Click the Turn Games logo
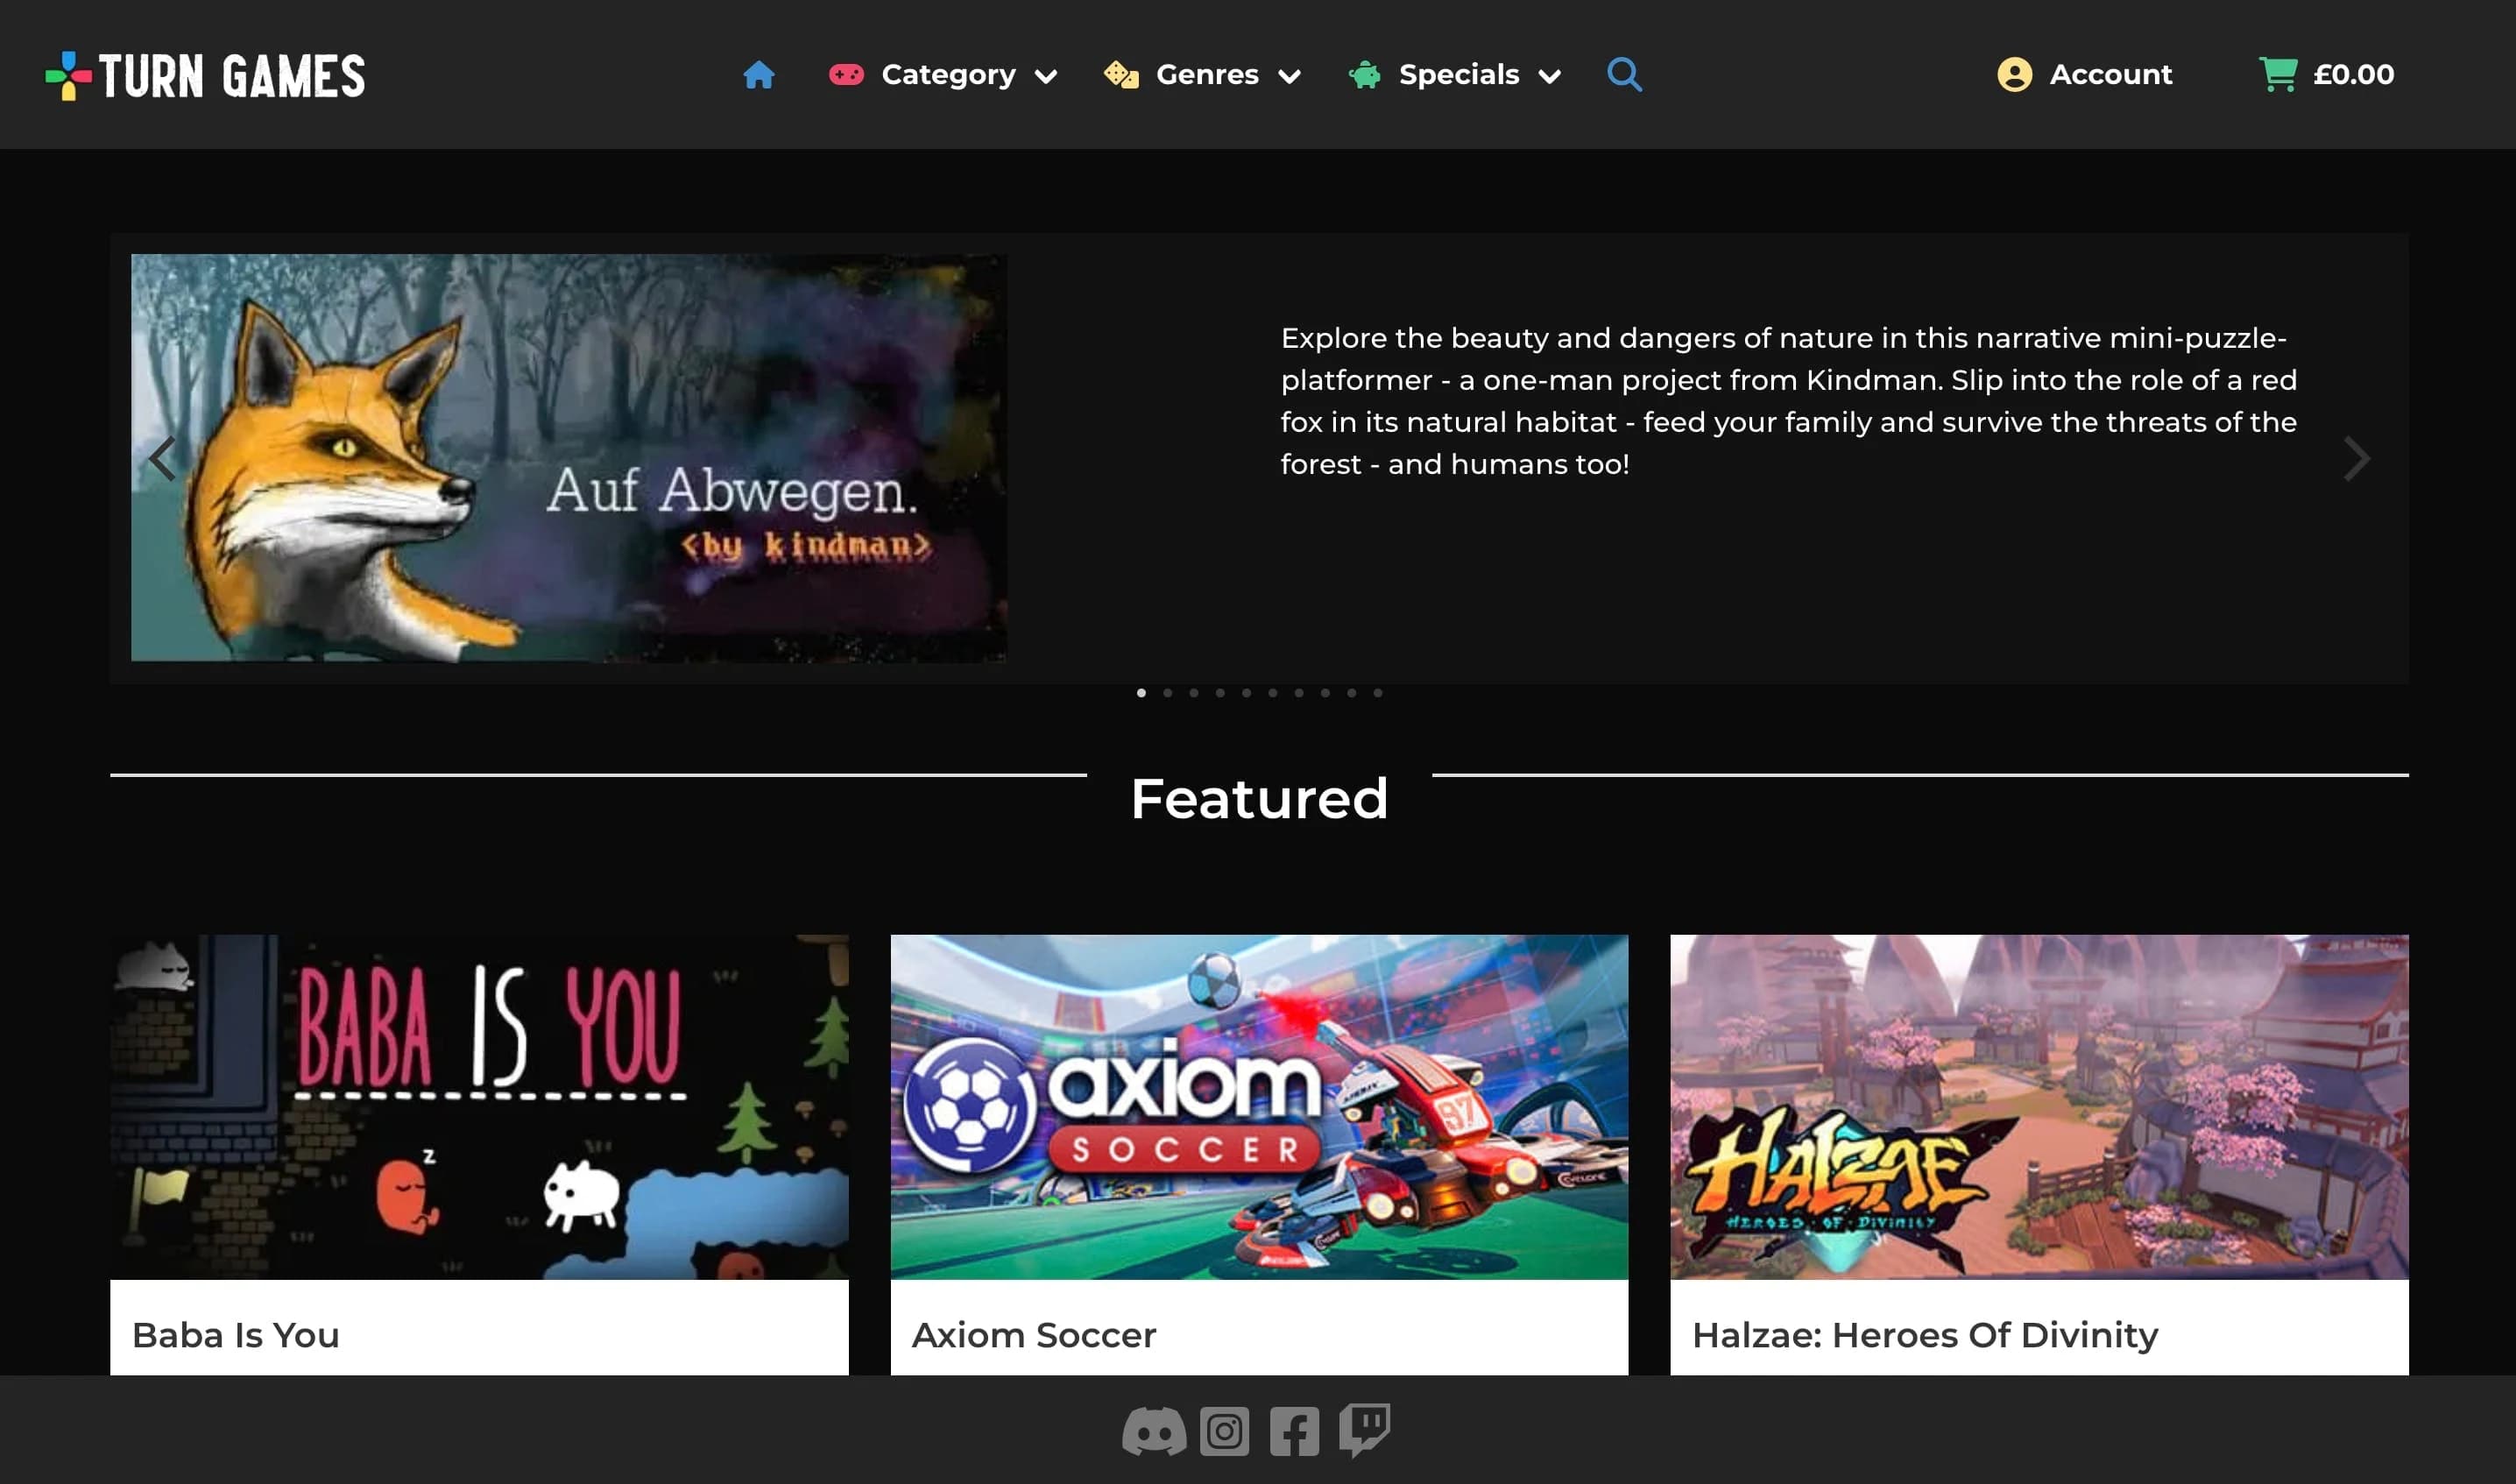Image resolution: width=2516 pixels, height=1484 pixels. (205, 76)
